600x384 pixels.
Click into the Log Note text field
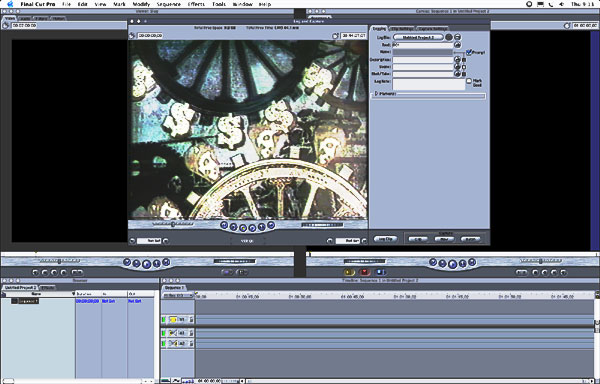pos(429,84)
